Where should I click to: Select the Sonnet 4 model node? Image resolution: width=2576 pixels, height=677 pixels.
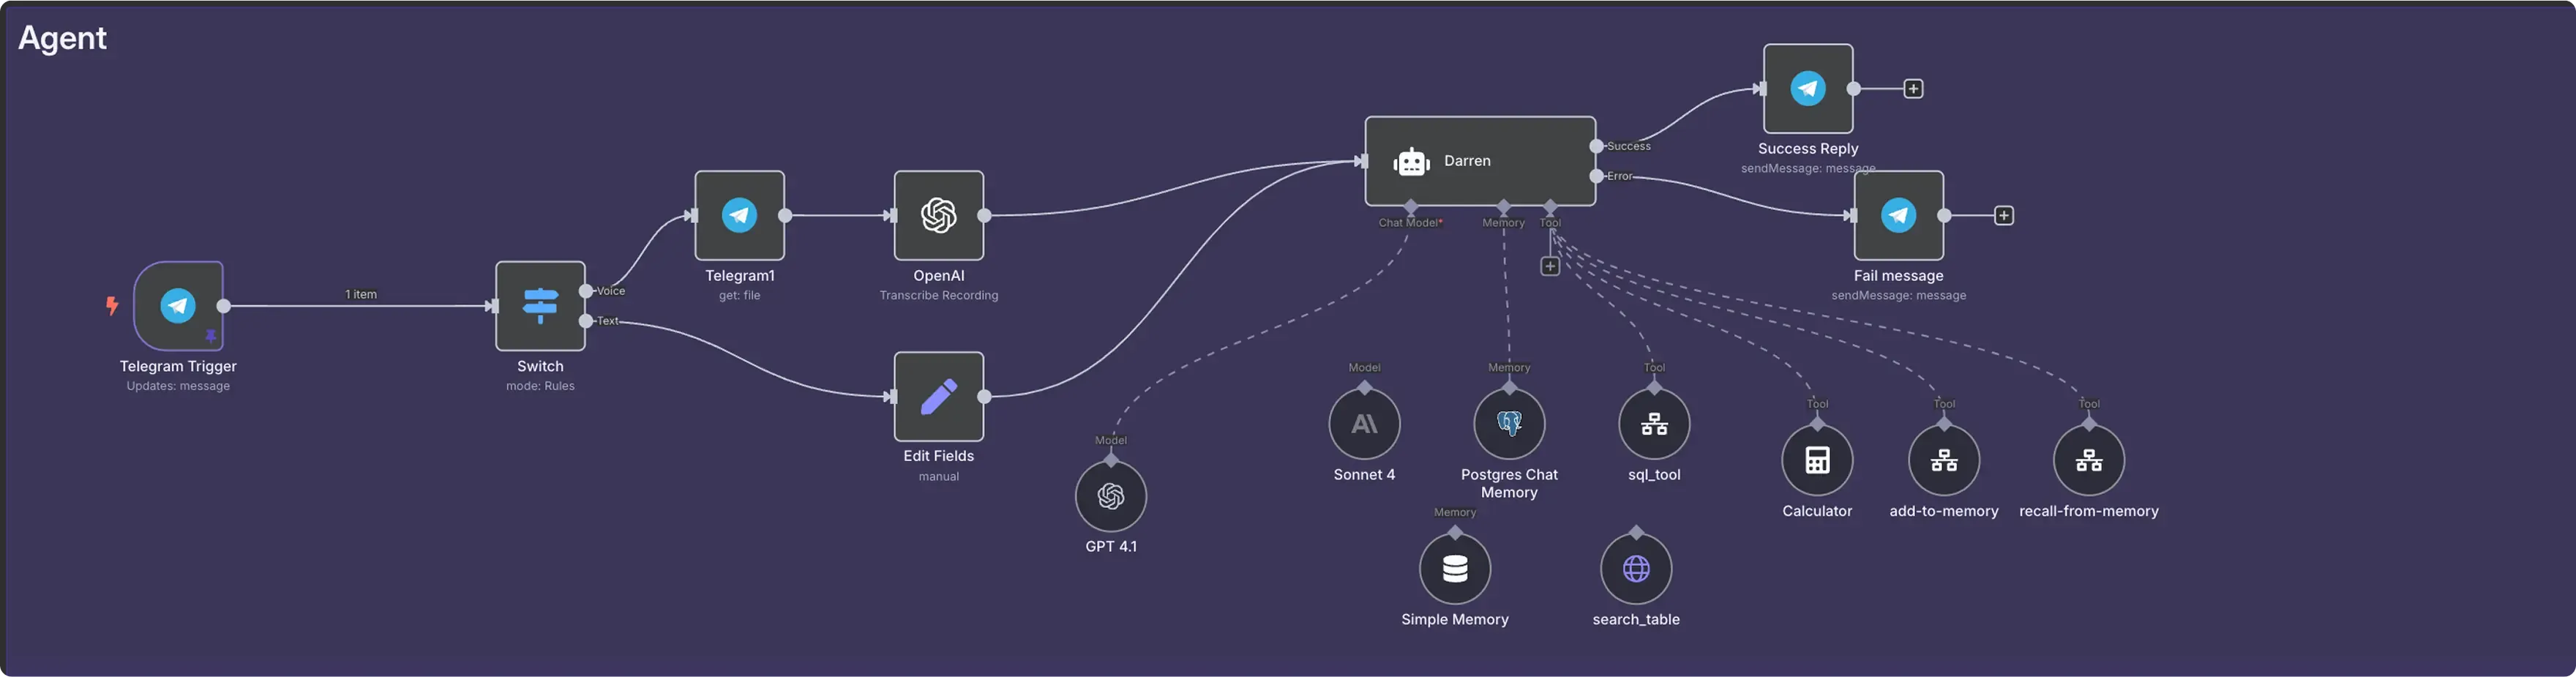(1364, 424)
